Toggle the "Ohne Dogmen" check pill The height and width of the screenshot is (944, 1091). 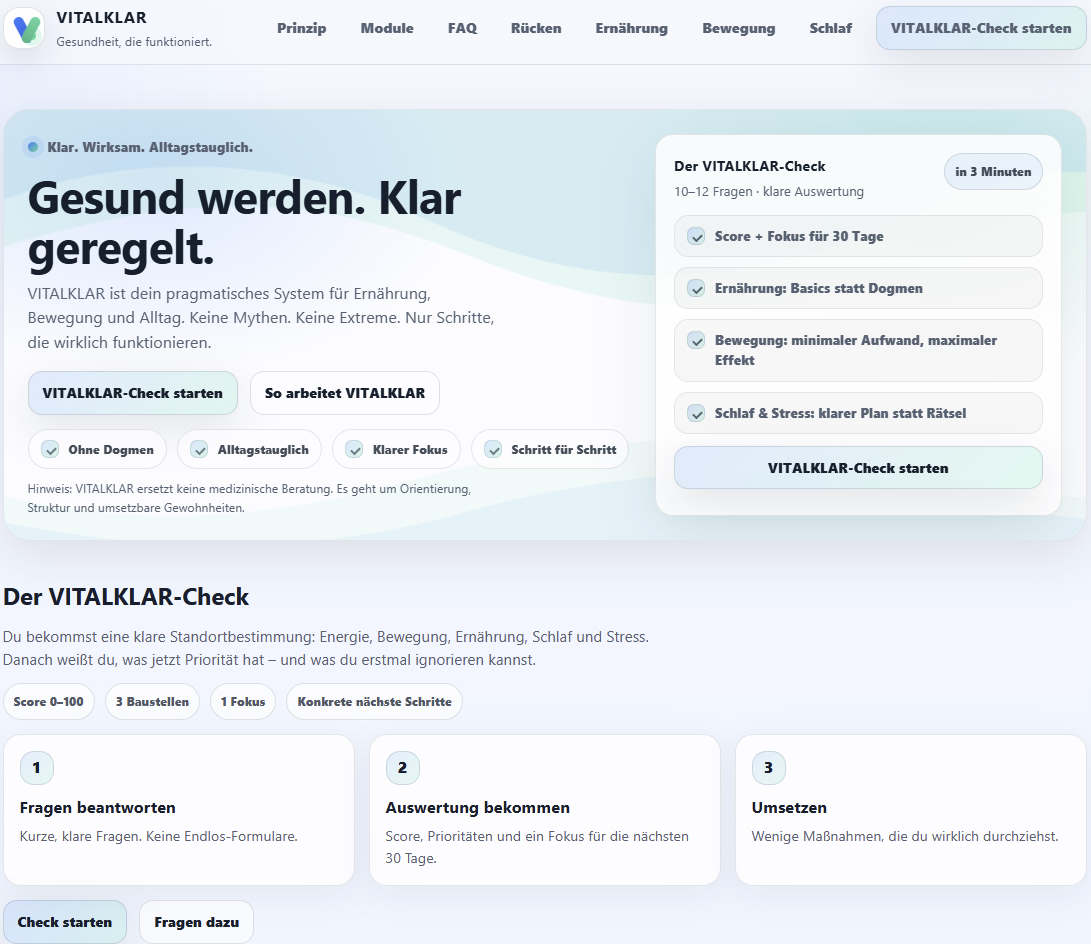[x=97, y=449]
